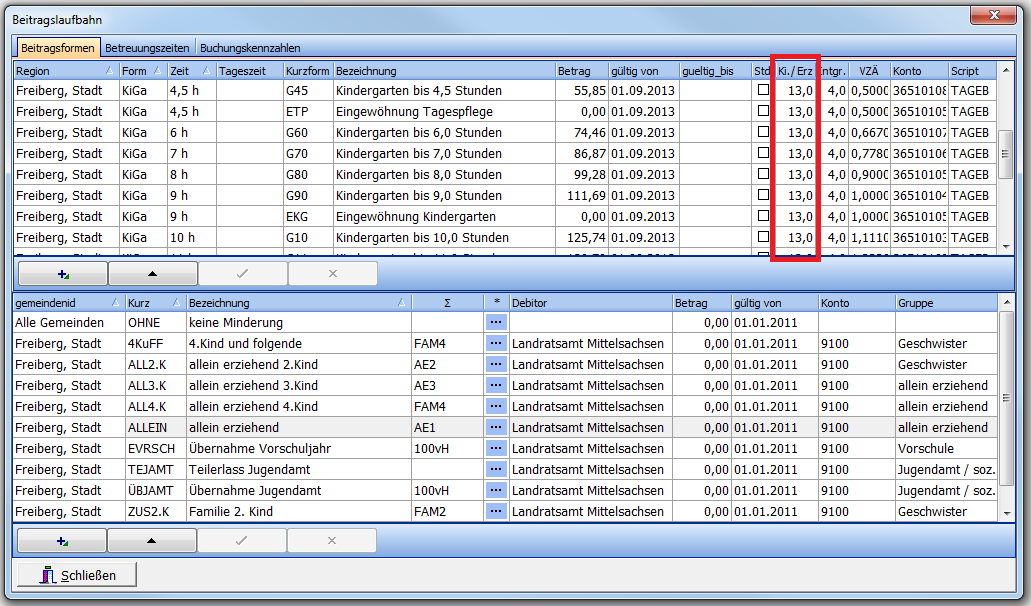This screenshot has height=606, width=1031.
Task: Click the 125,74 Betrag cell
Action: click(x=582, y=238)
